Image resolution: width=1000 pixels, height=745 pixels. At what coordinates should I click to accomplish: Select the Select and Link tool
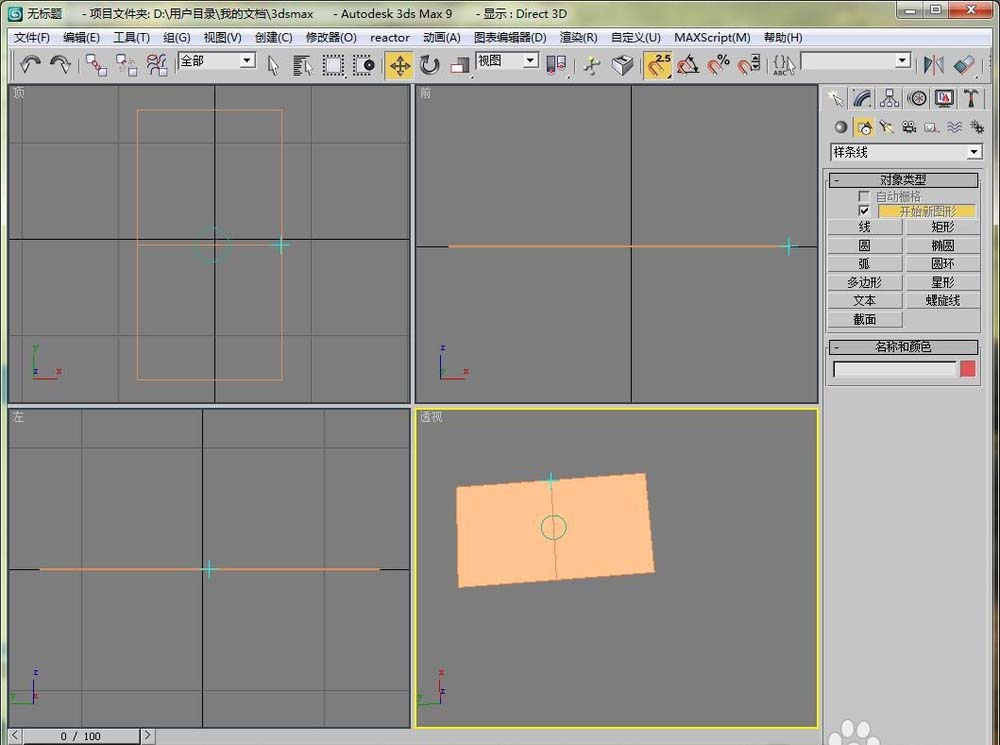pyautogui.click(x=96, y=64)
